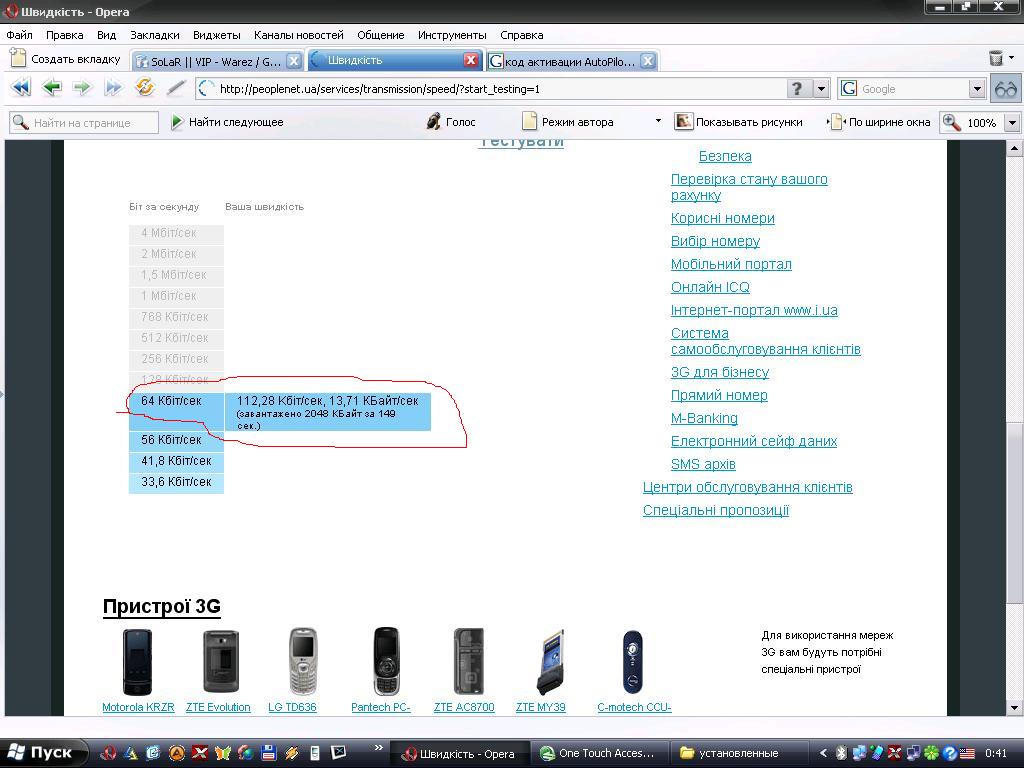Go back with the green back arrow
The width and height of the screenshot is (1024, 768).
52,88
